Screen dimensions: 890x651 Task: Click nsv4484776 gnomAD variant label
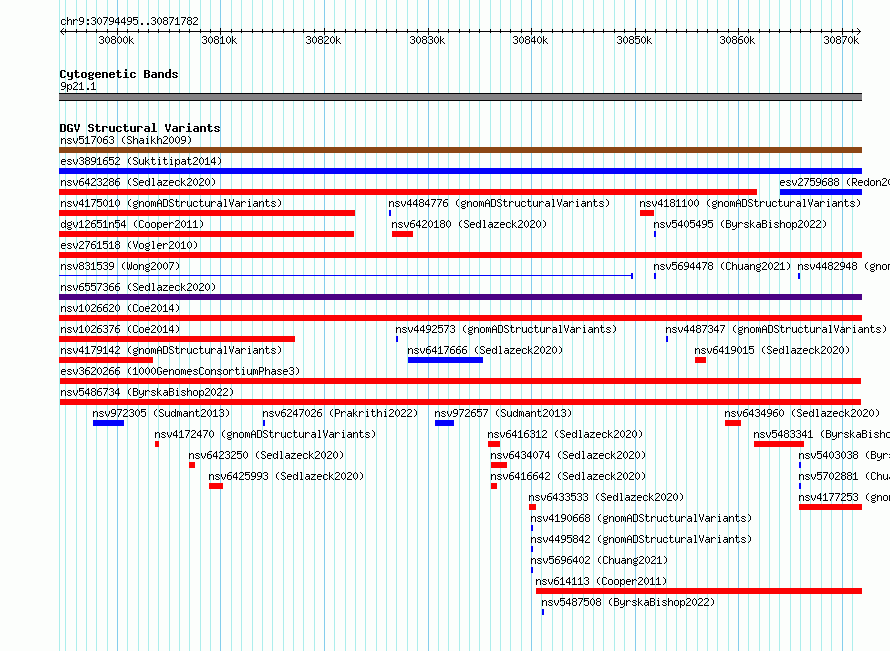pos(499,203)
